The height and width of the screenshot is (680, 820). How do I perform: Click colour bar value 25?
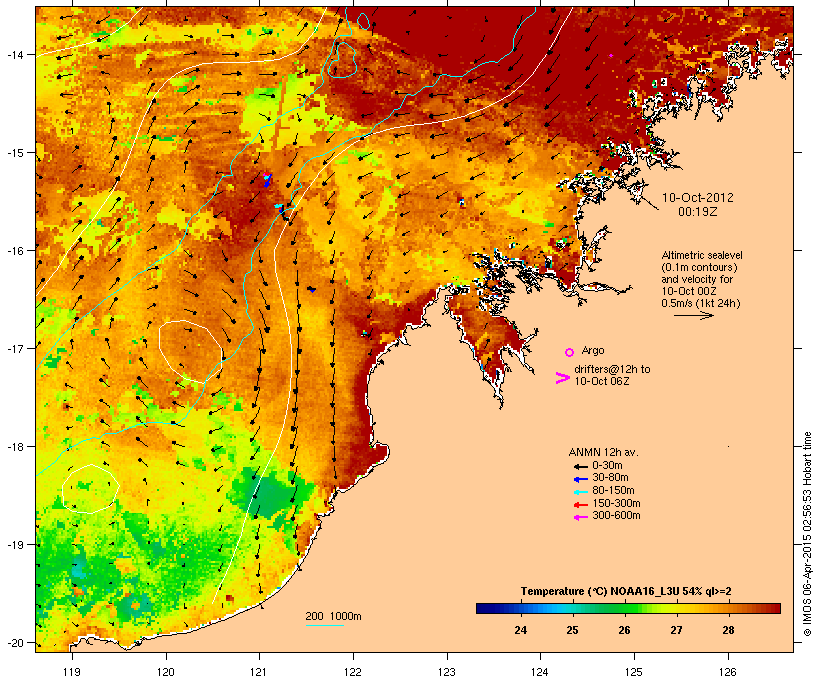[x=572, y=630]
